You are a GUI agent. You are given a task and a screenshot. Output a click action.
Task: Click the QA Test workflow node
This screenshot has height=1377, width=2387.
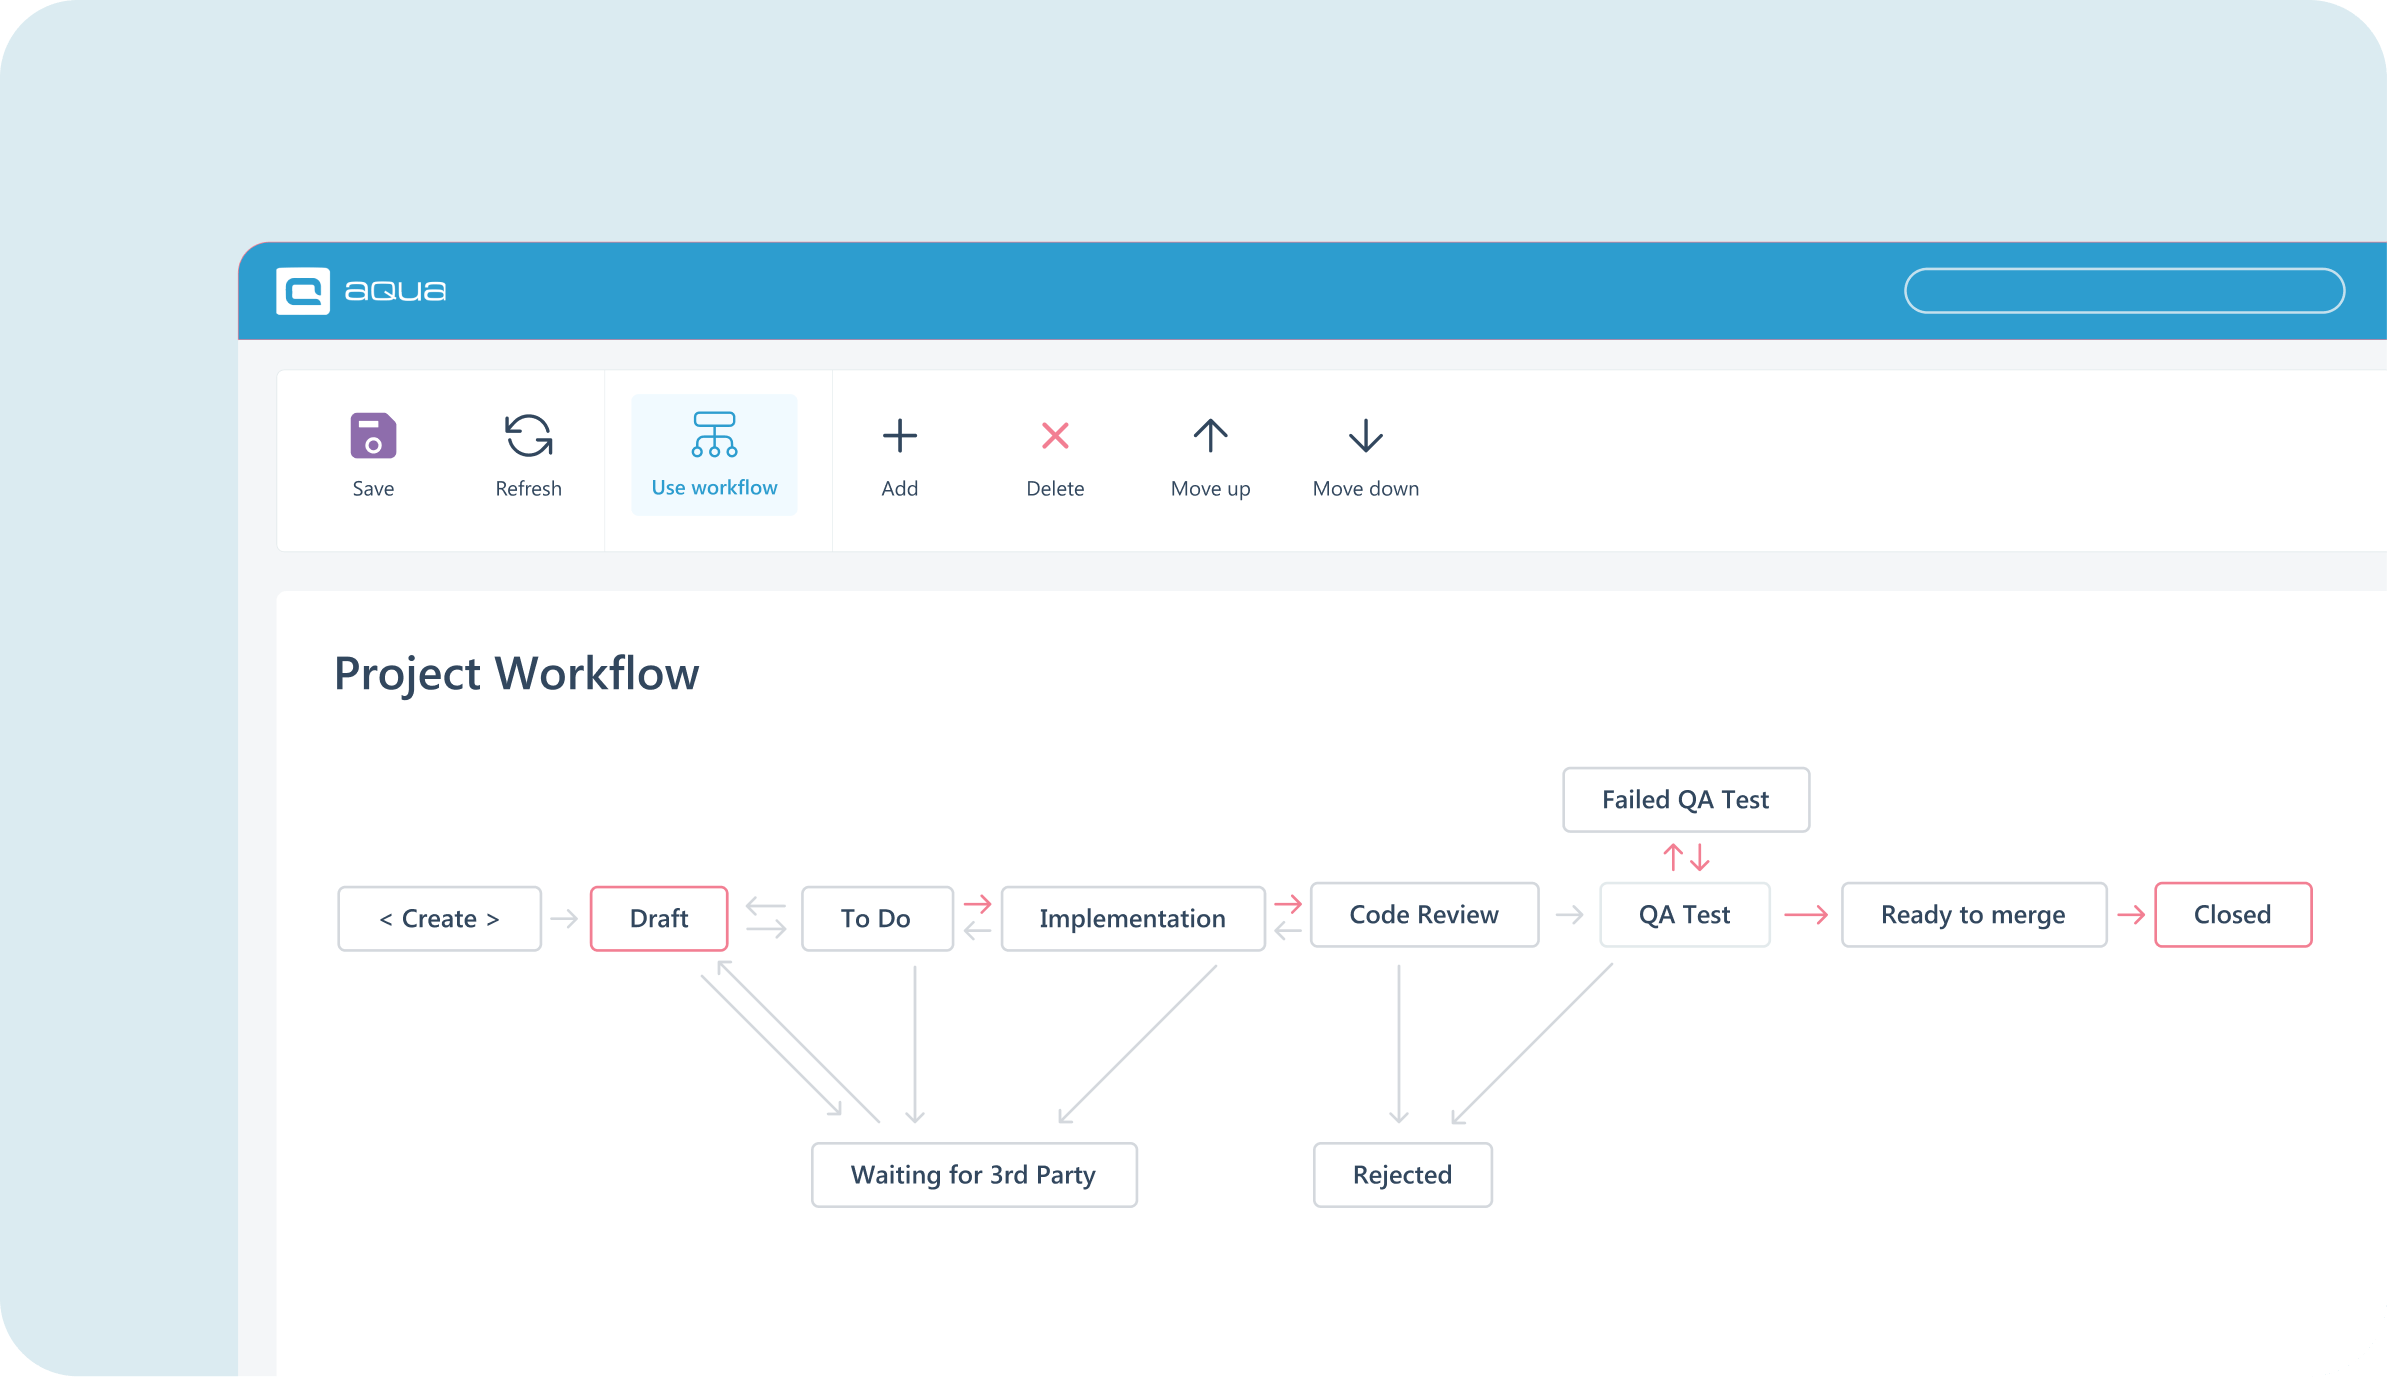(x=1683, y=914)
